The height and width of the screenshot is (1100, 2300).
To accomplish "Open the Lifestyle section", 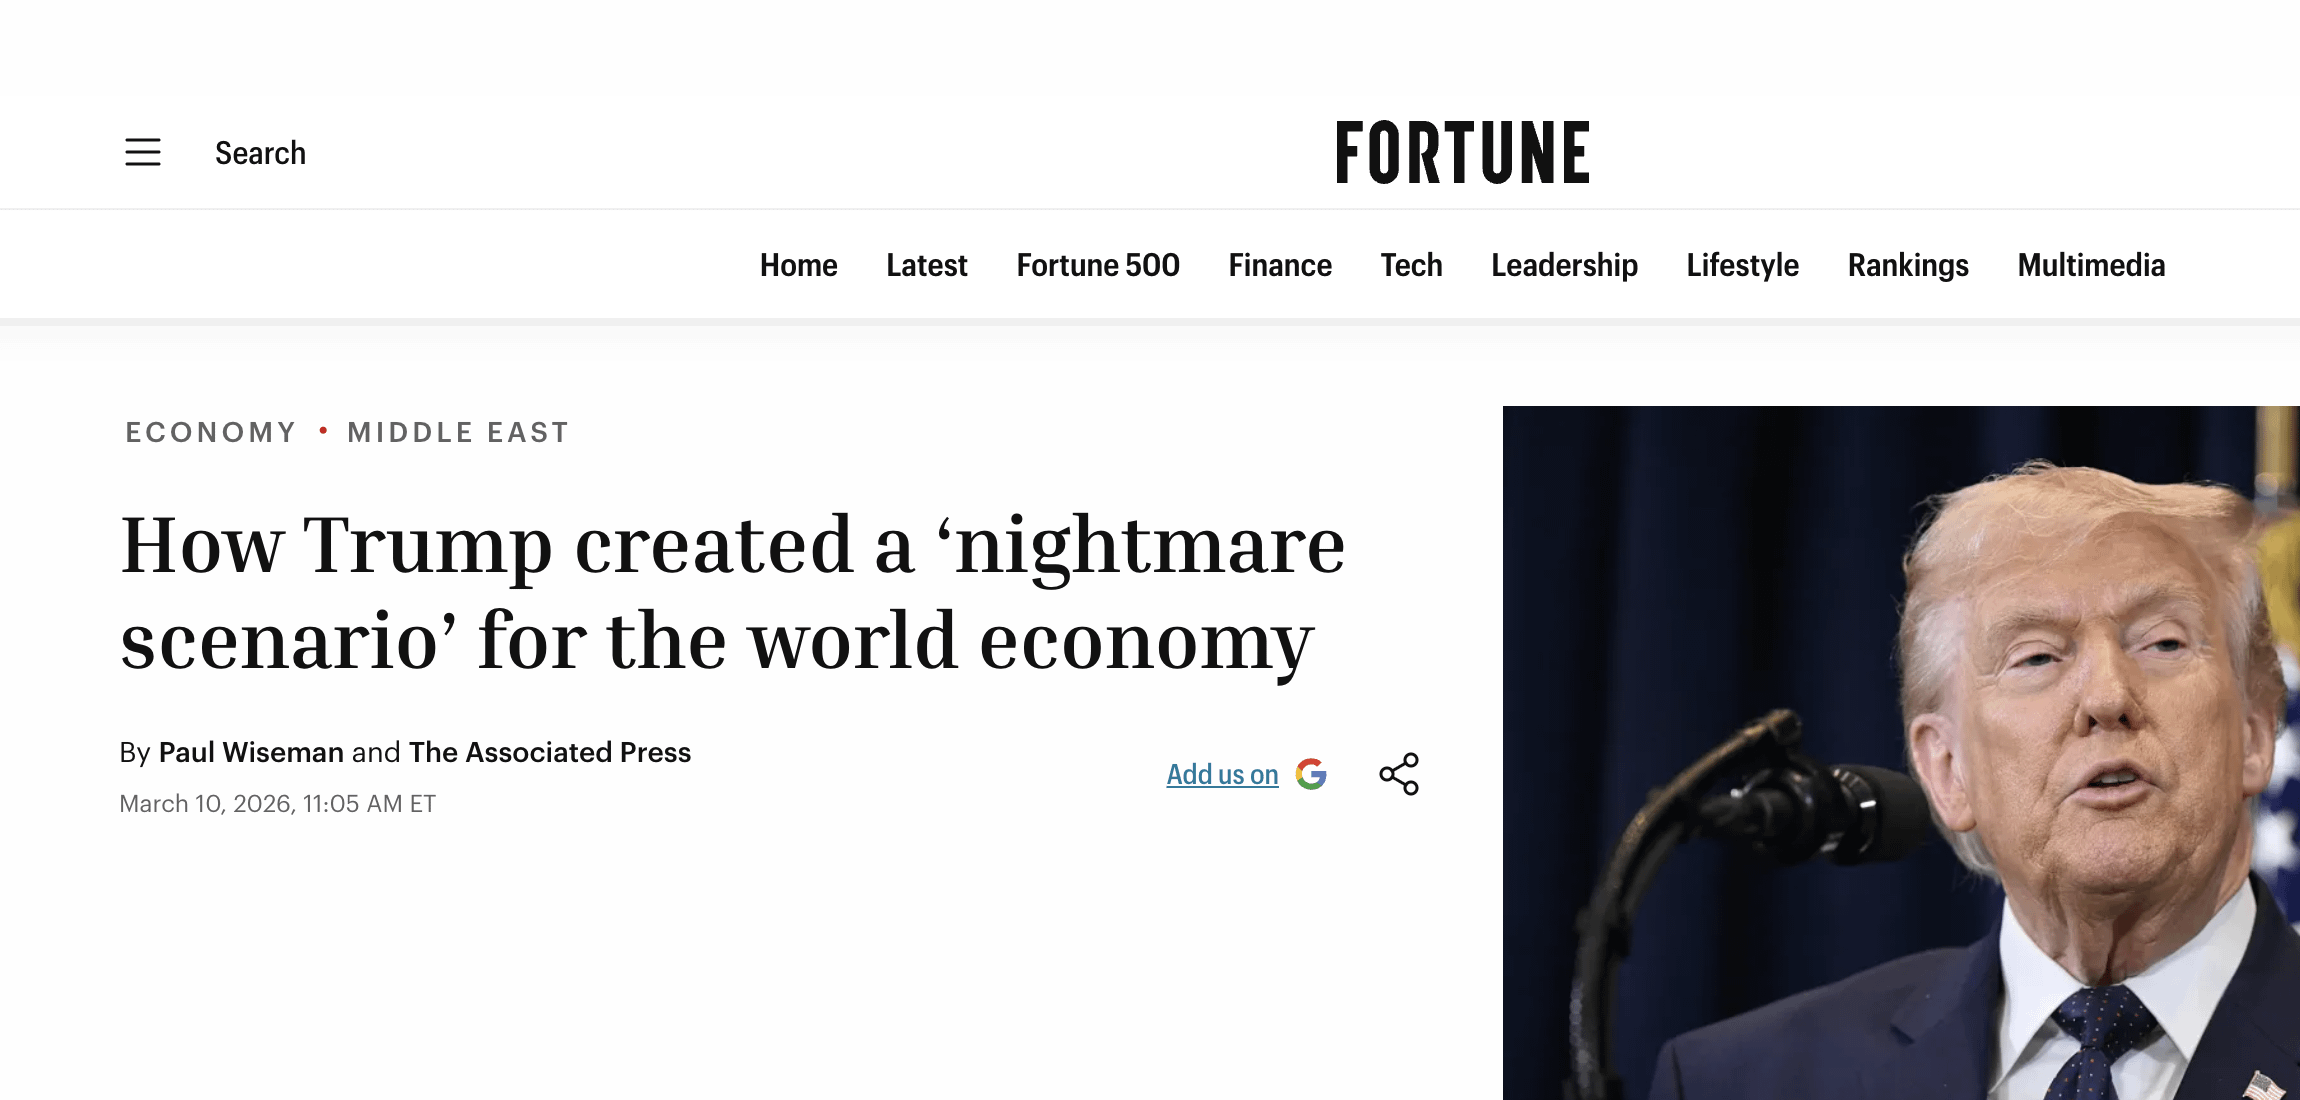I will 1742,265.
